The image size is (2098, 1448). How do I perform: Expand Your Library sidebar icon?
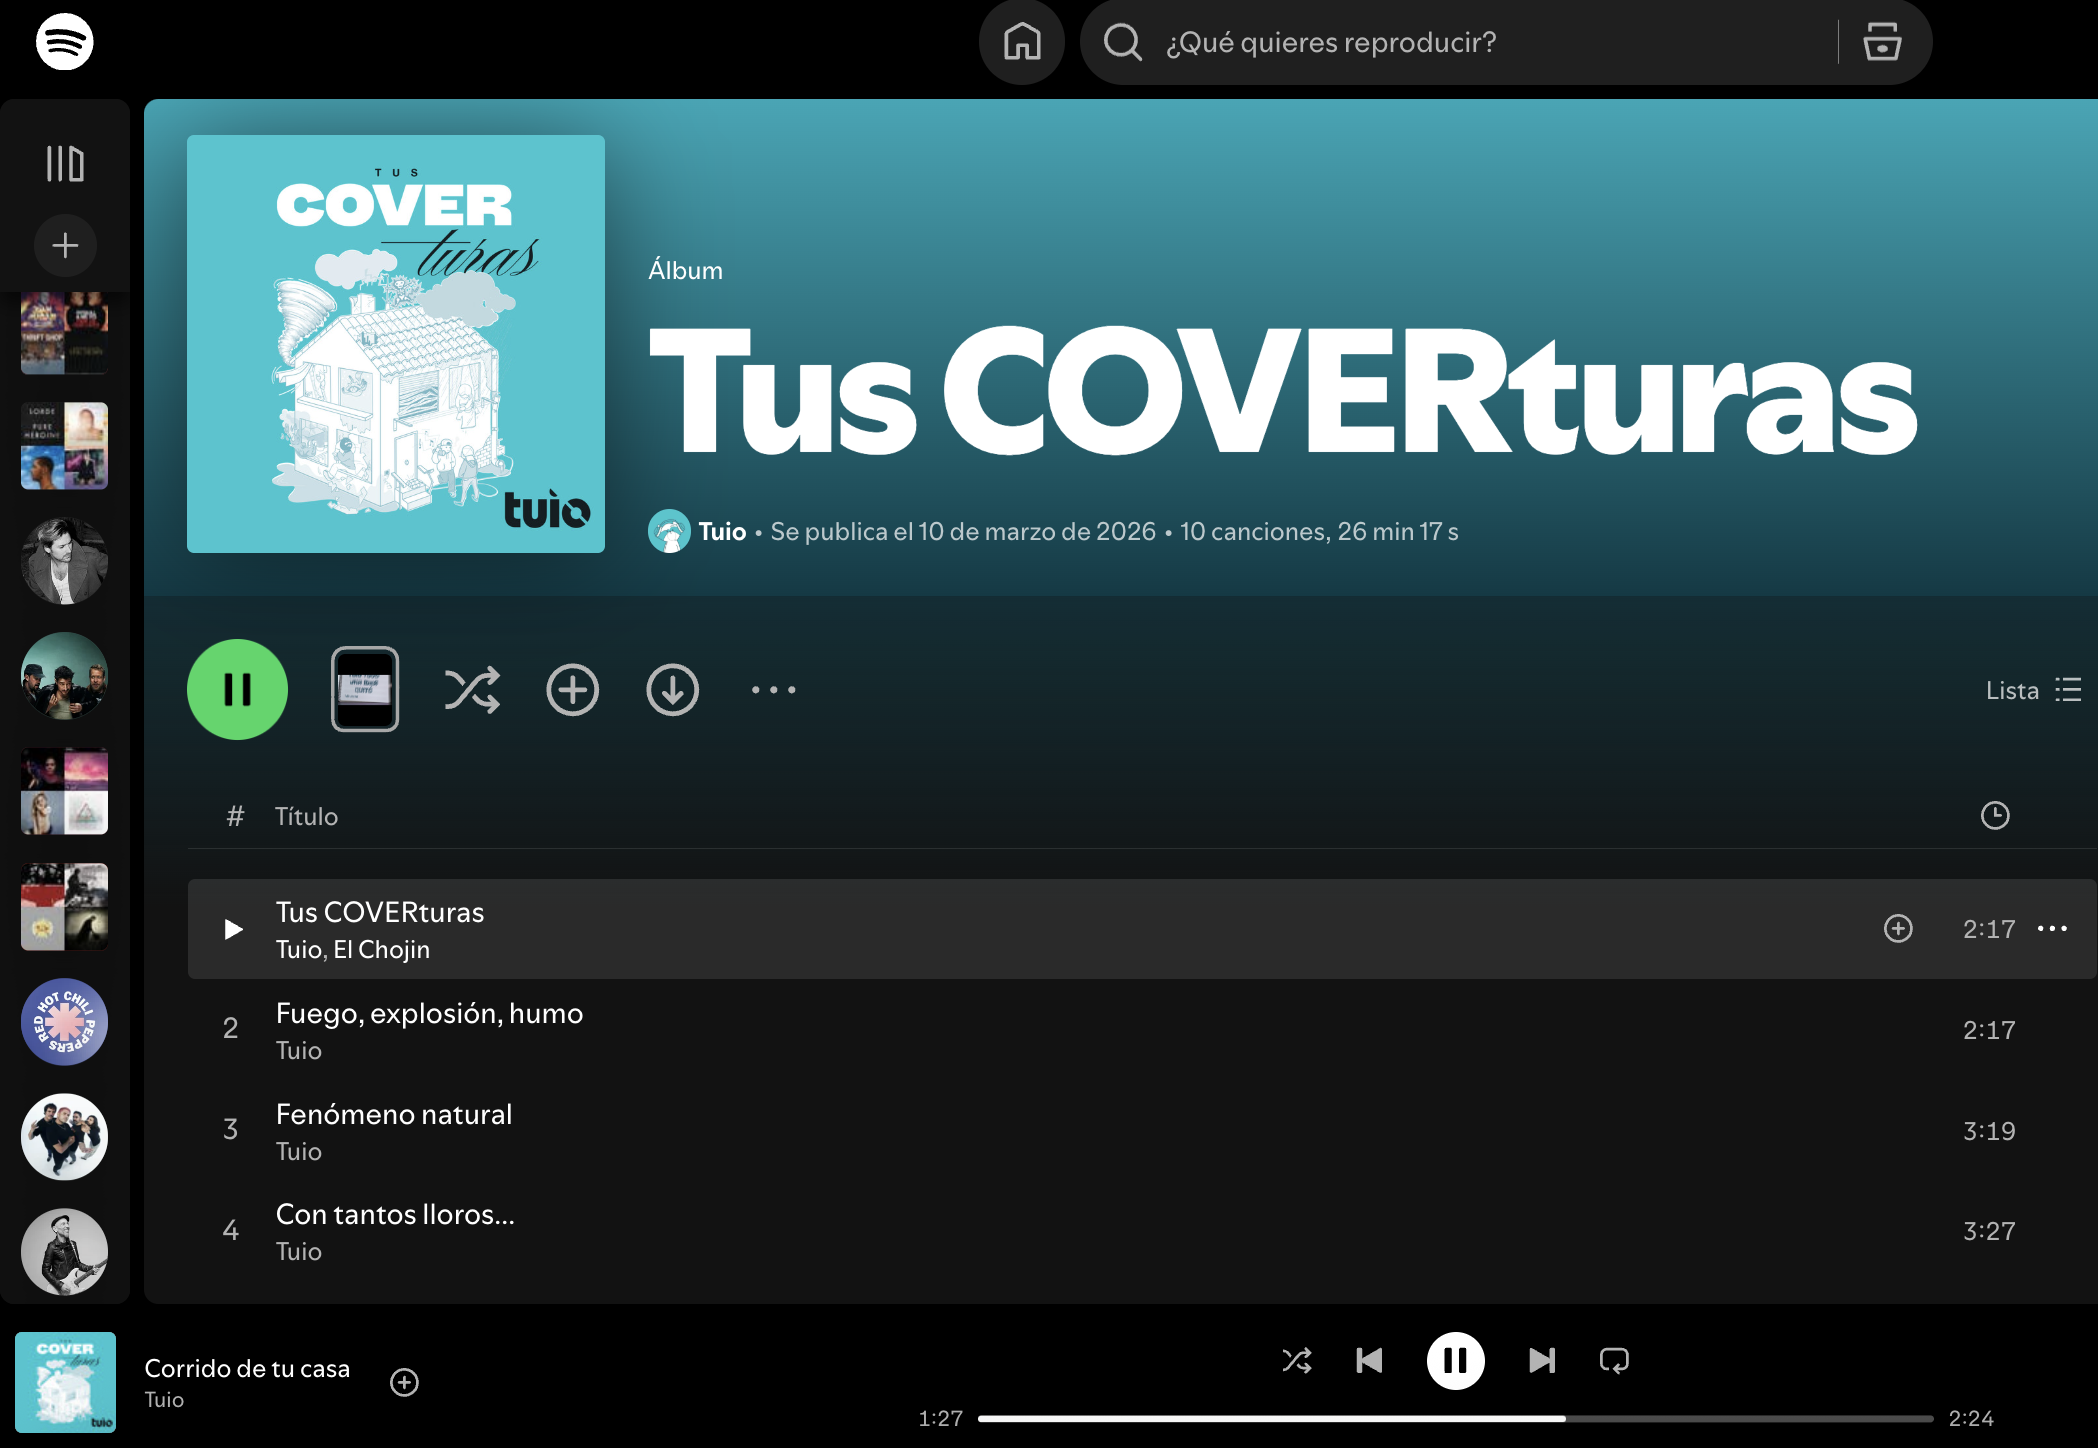tap(65, 163)
